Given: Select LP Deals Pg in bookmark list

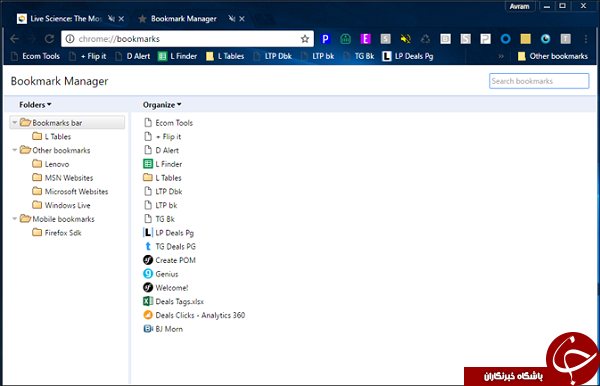Looking at the screenshot, I should 169,233.
